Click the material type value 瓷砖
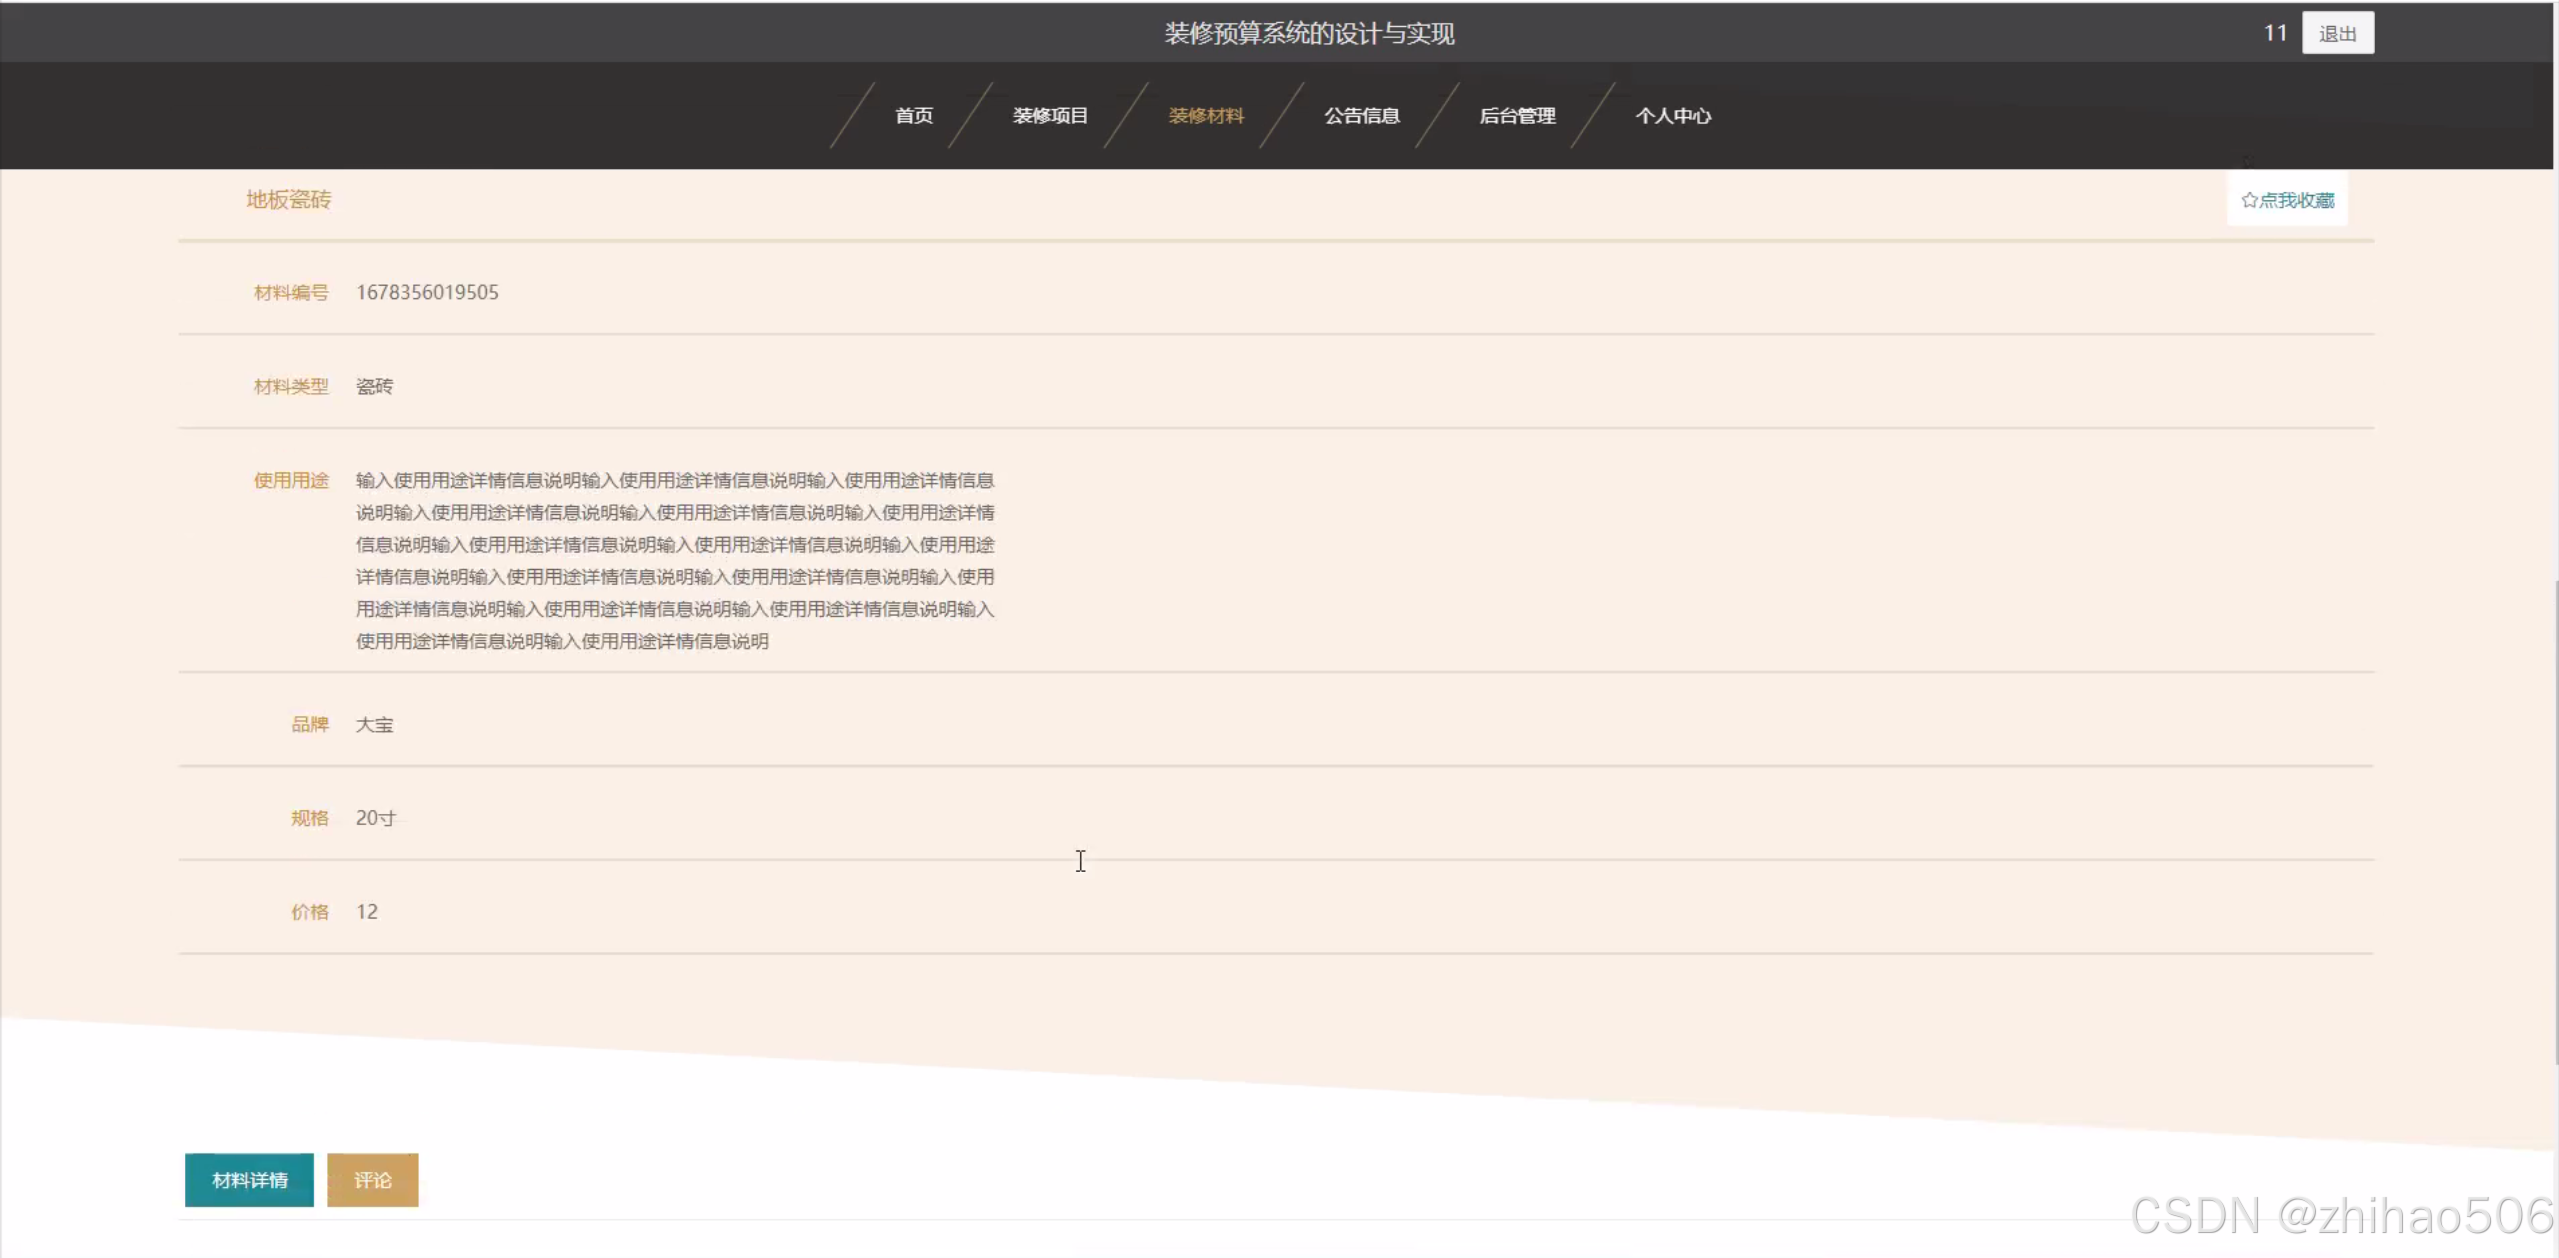The image size is (2559, 1258). click(374, 386)
